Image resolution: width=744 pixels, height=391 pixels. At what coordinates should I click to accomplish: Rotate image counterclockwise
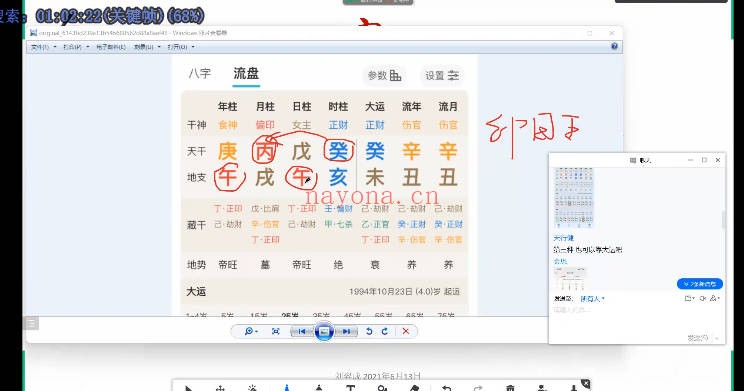coord(369,331)
